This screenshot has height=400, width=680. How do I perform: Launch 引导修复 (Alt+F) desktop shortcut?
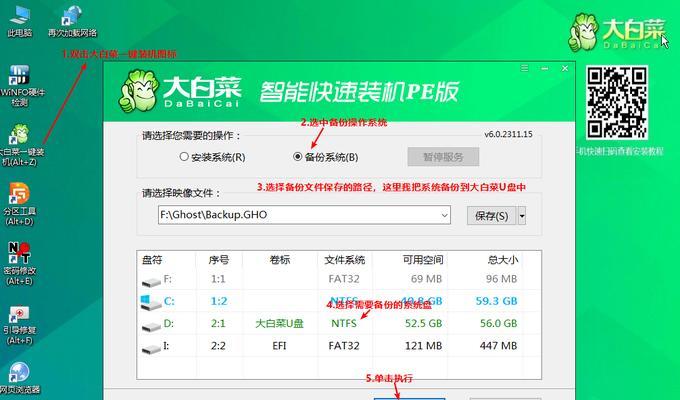click(x=20, y=323)
